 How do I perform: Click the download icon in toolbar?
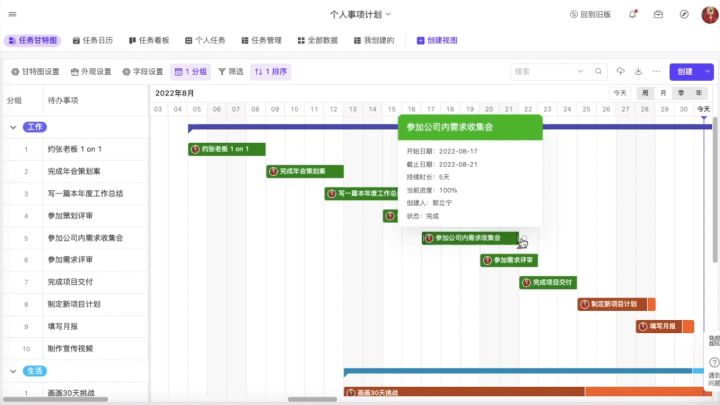pyautogui.click(x=638, y=71)
